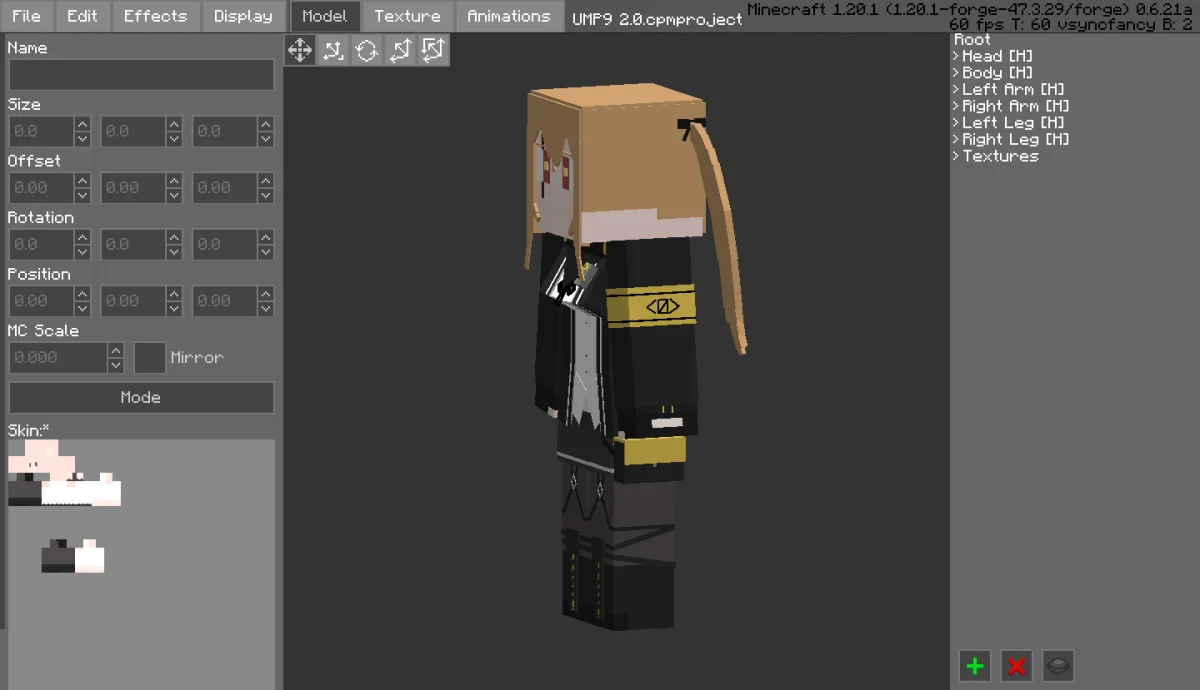Increase the first Offset value
Viewport: 1200px width, 690px height.
point(83,181)
